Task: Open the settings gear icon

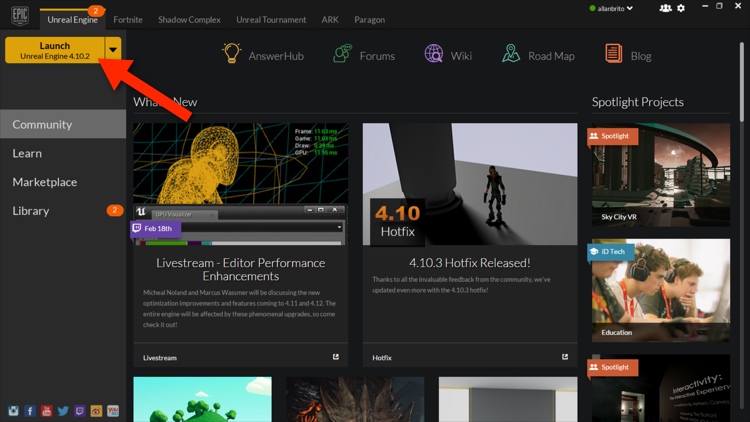Action: 681,8
